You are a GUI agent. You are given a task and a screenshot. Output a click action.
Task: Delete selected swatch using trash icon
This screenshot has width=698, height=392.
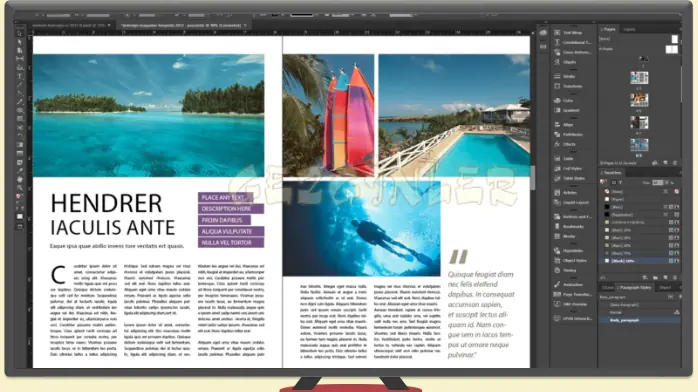(675, 278)
